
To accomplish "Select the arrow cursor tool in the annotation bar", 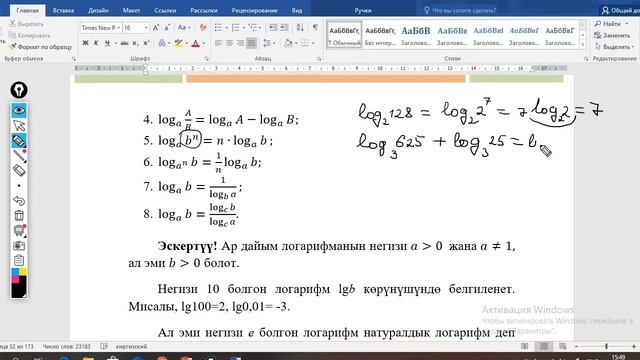I will coord(19,125).
